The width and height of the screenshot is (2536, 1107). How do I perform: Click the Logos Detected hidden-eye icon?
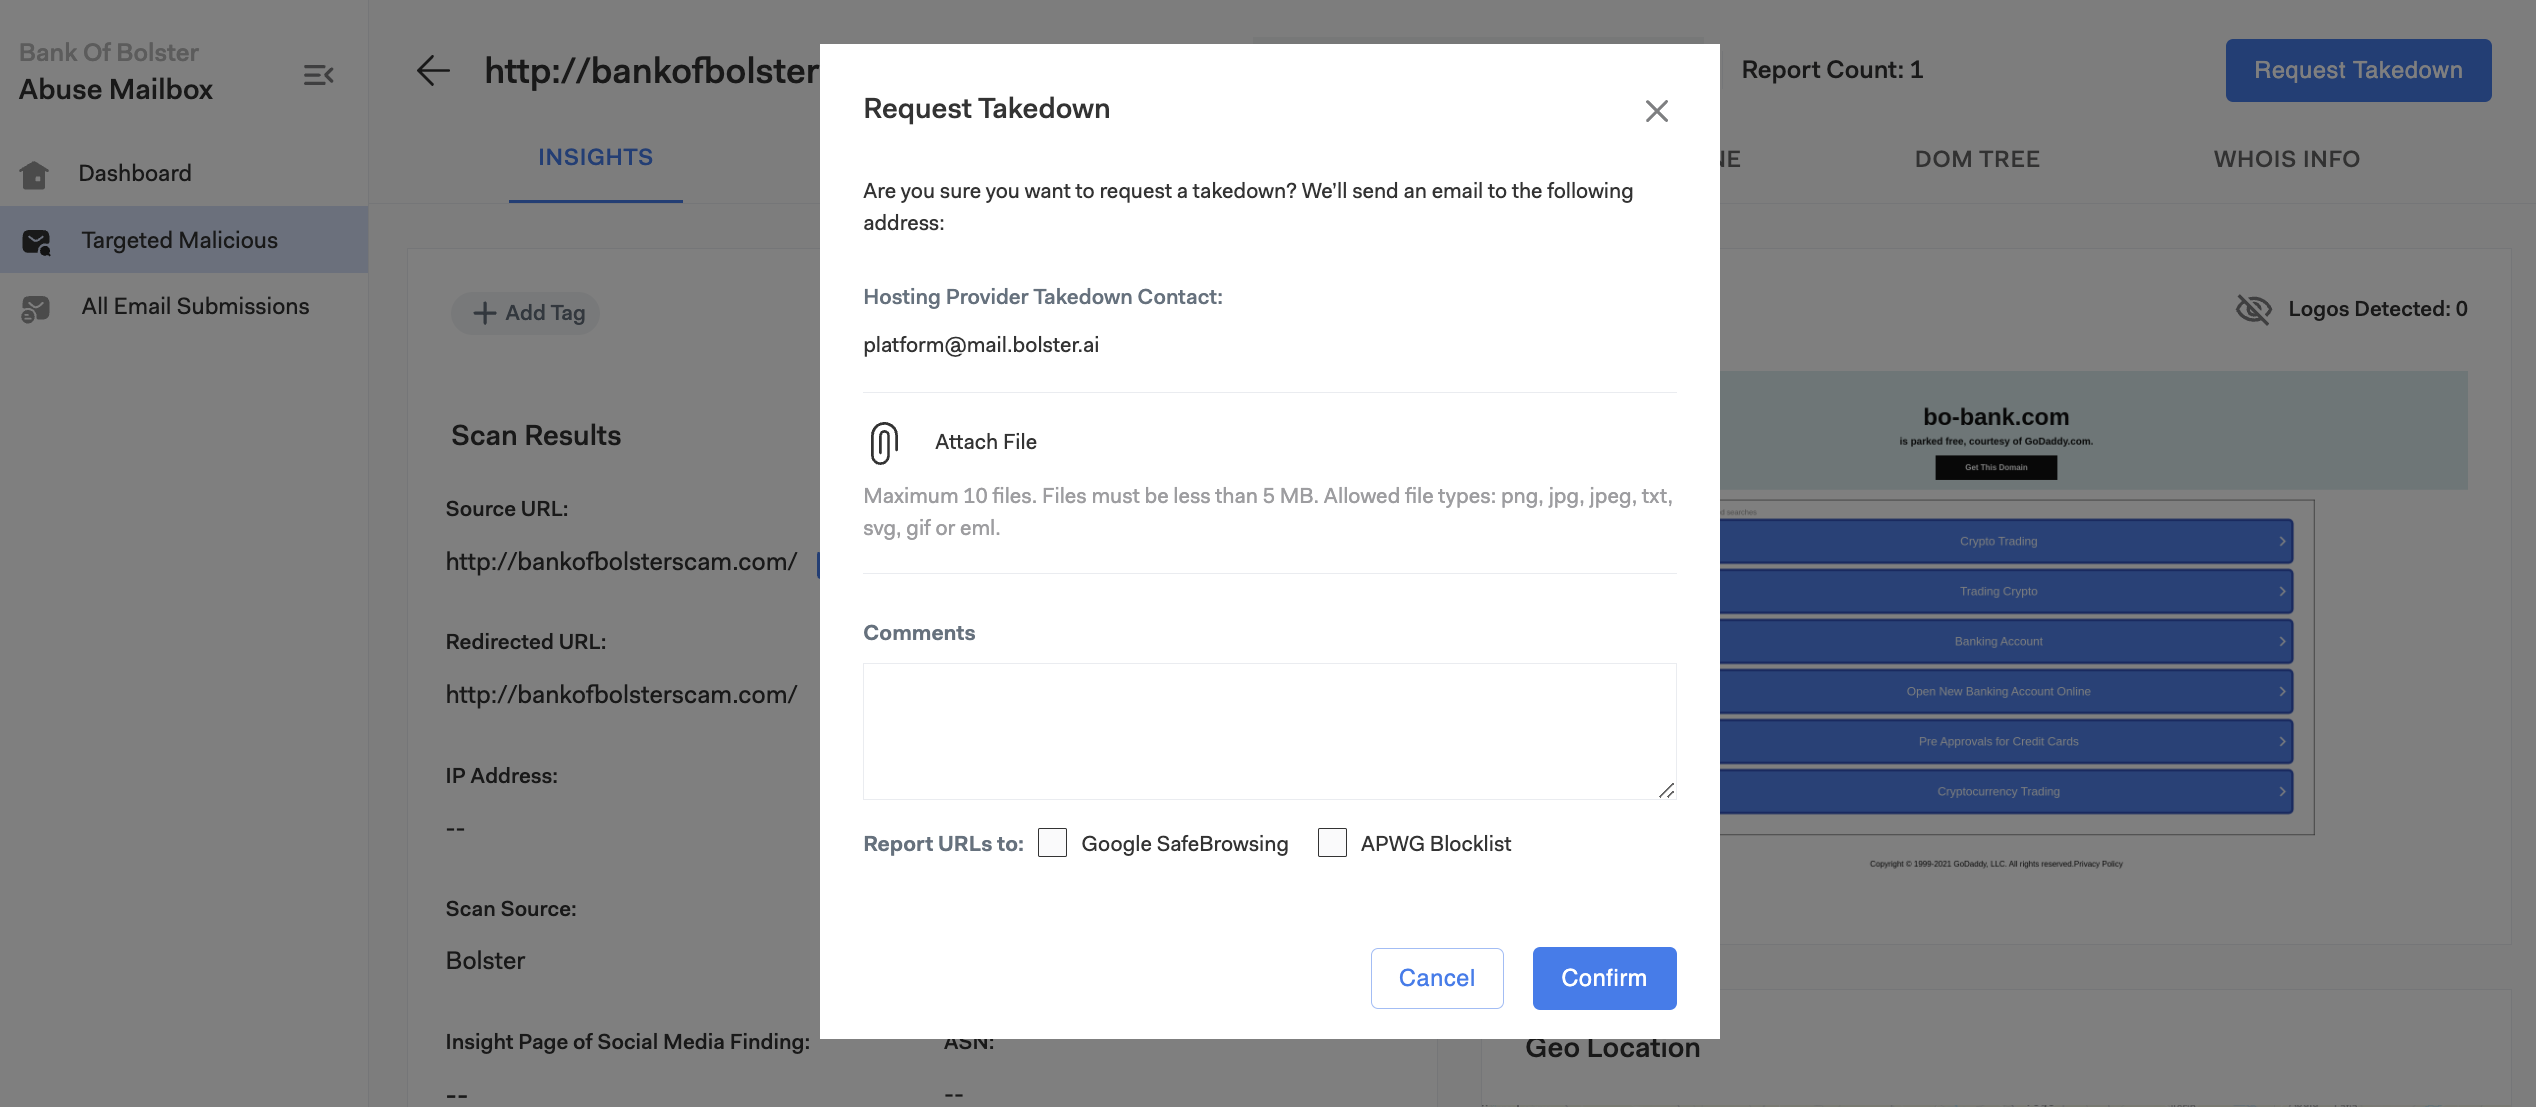(2254, 309)
